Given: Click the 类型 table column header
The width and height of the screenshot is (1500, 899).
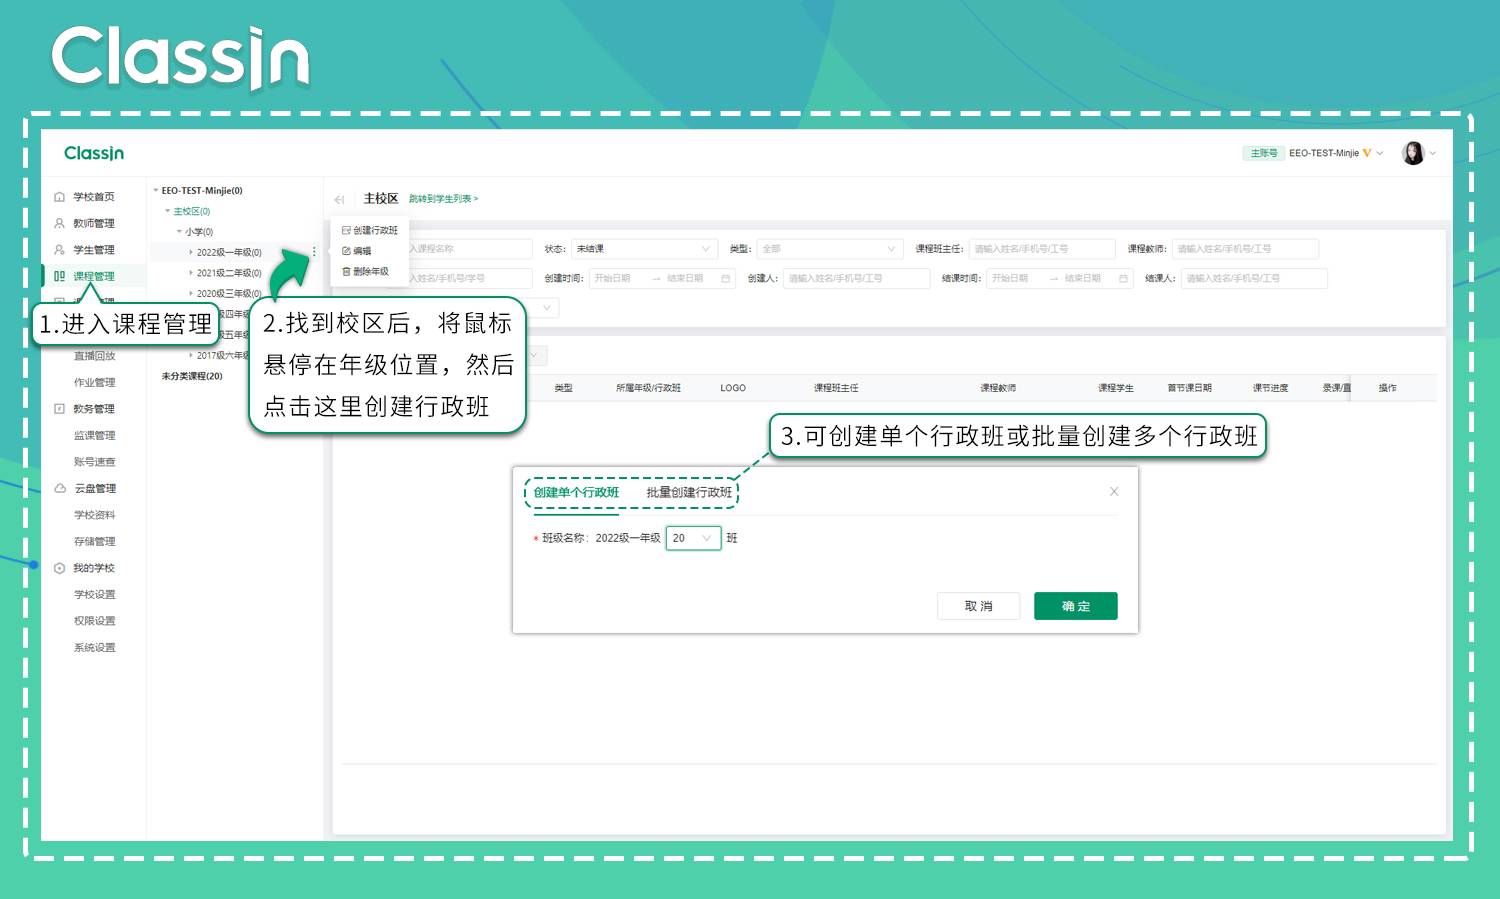Looking at the screenshot, I should (x=564, y=388).
